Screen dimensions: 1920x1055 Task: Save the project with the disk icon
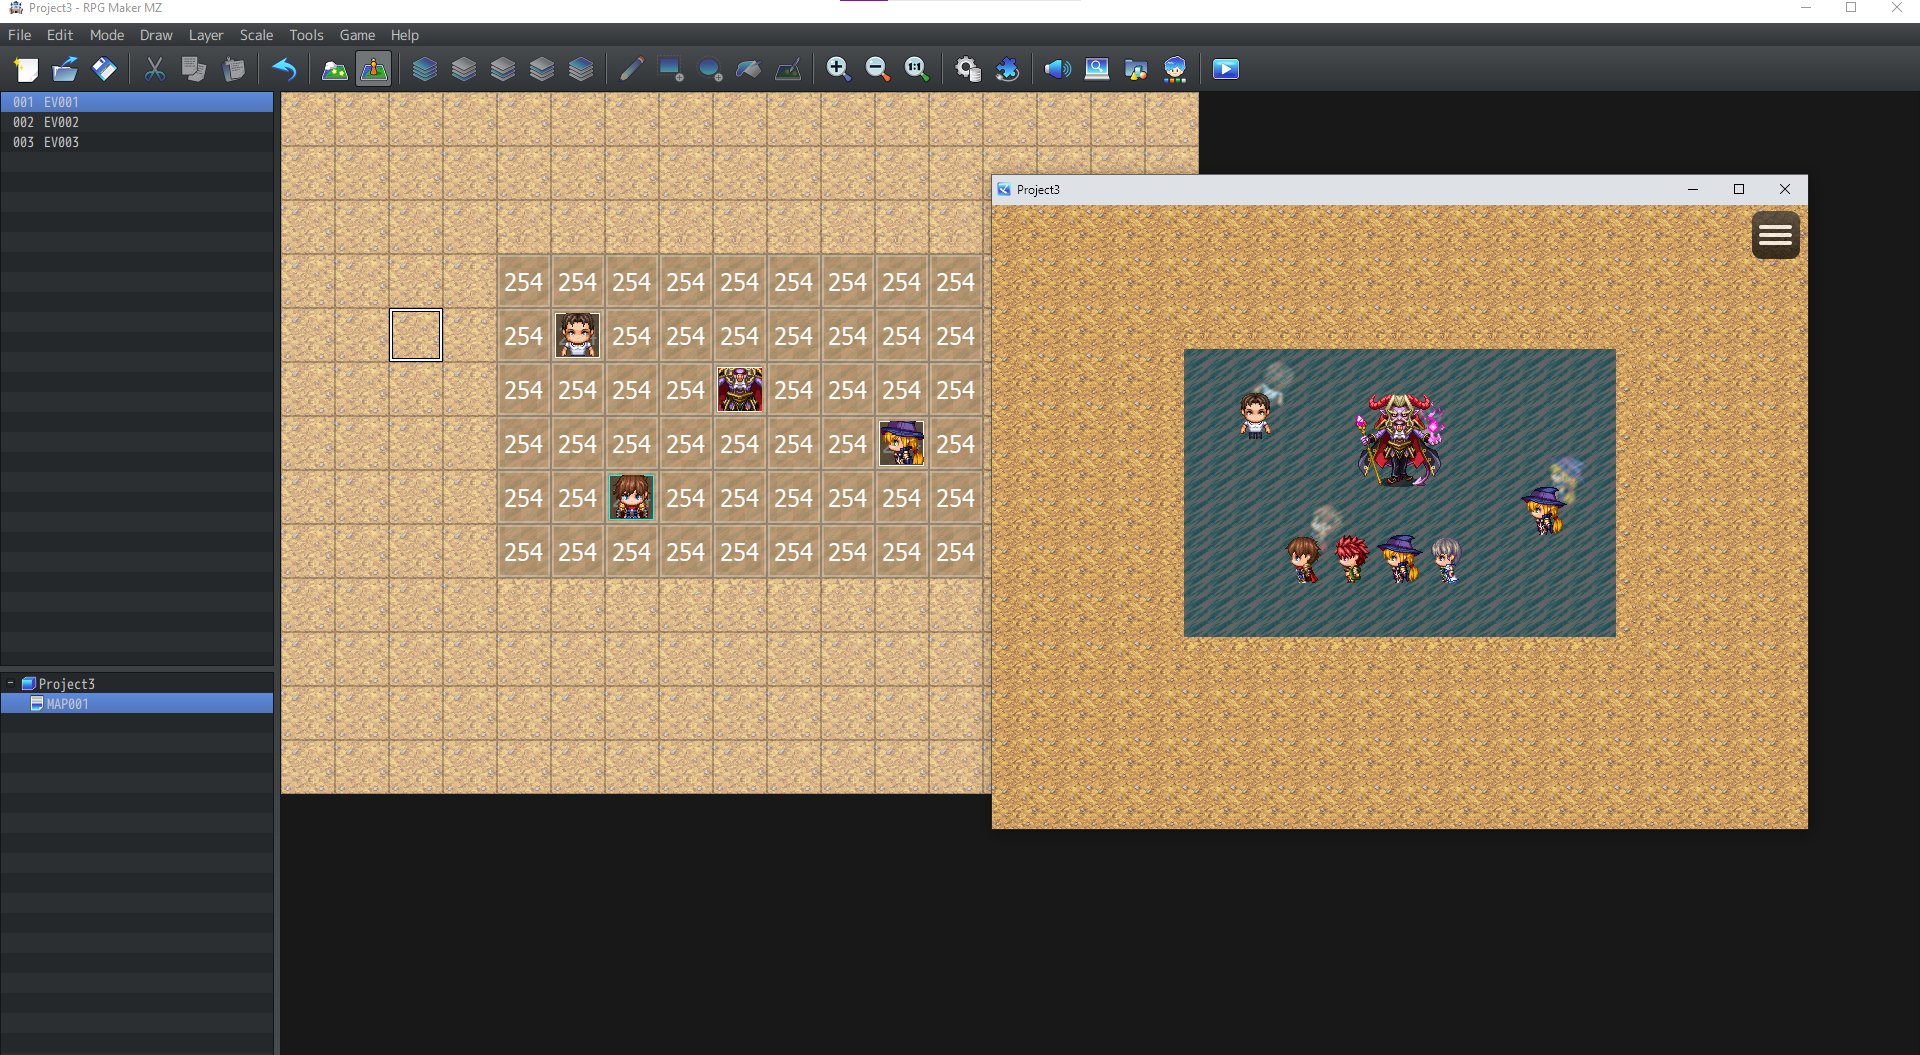click(104, 69)
